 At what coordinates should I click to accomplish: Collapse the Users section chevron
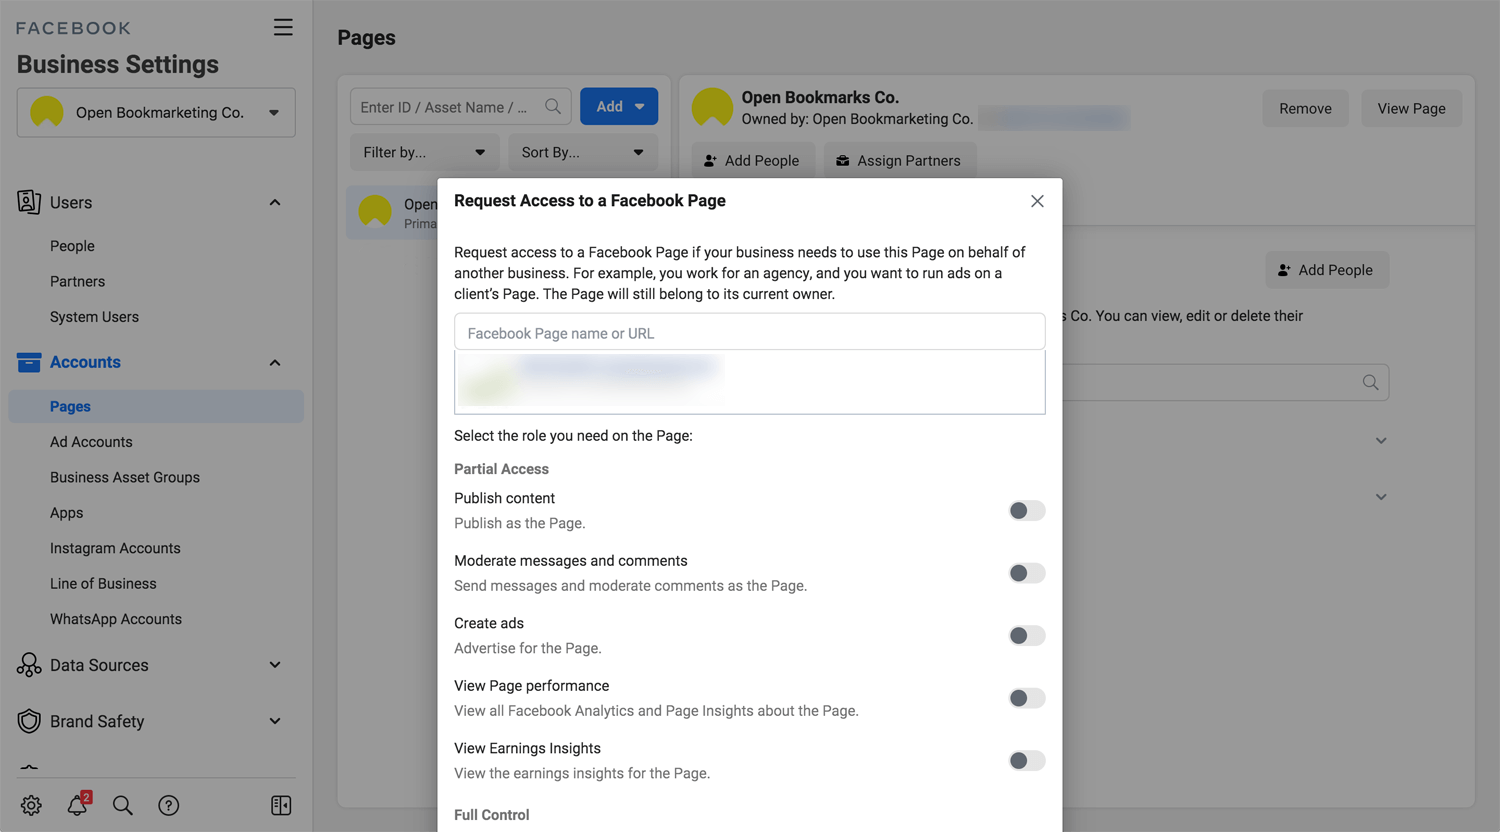275,202
